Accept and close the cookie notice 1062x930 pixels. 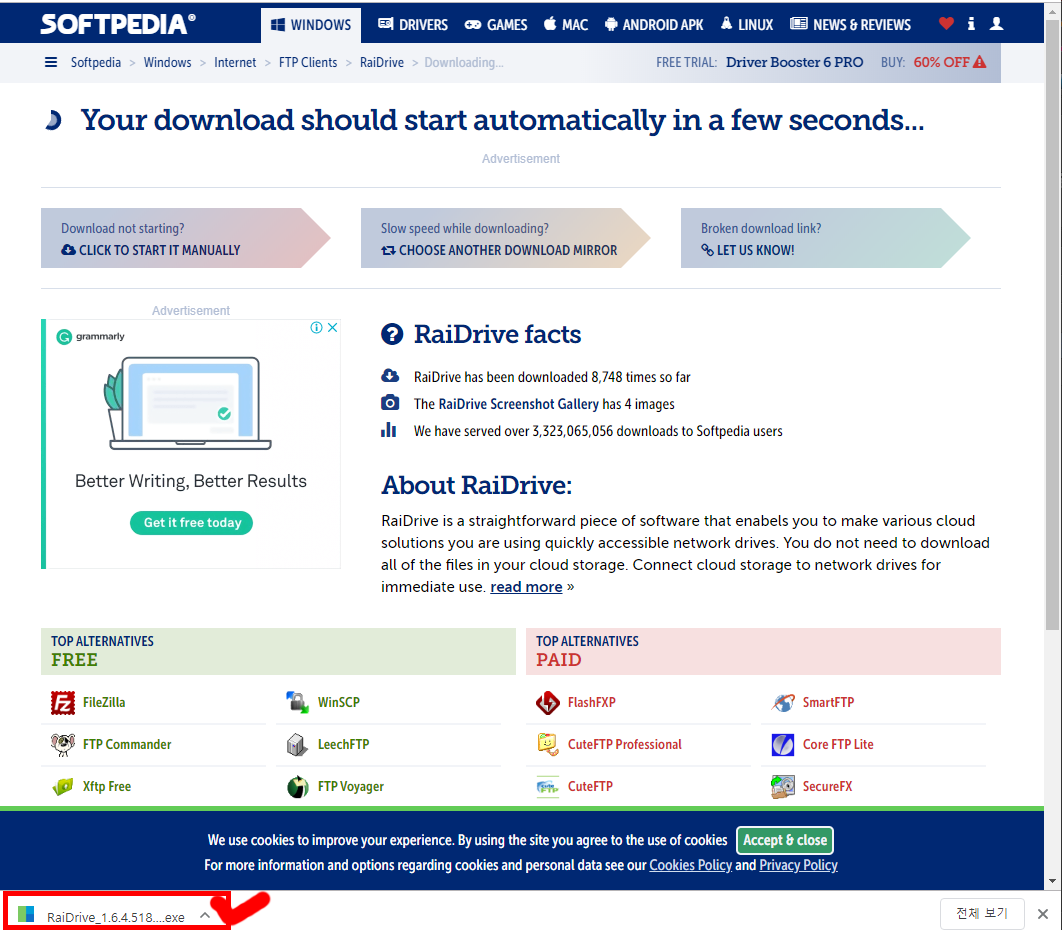click(x=785, y=840)
